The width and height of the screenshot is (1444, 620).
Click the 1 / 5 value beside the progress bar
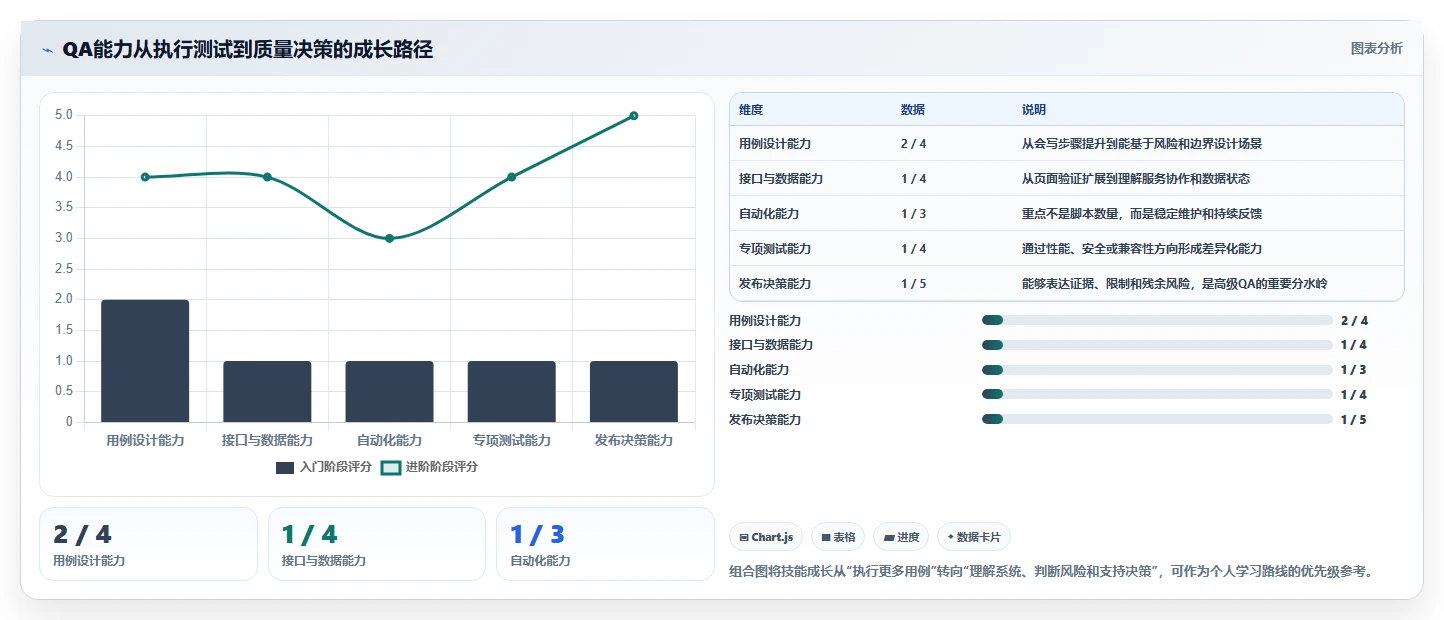tap(1354, 420)
